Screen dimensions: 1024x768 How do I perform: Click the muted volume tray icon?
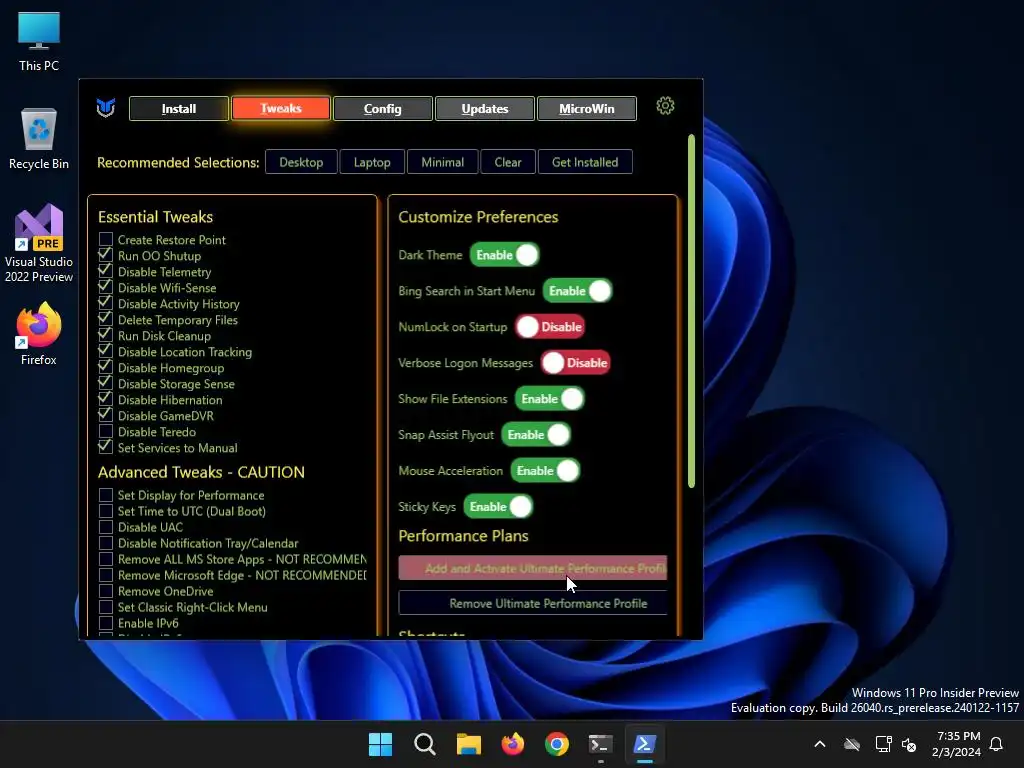(908, 744)
